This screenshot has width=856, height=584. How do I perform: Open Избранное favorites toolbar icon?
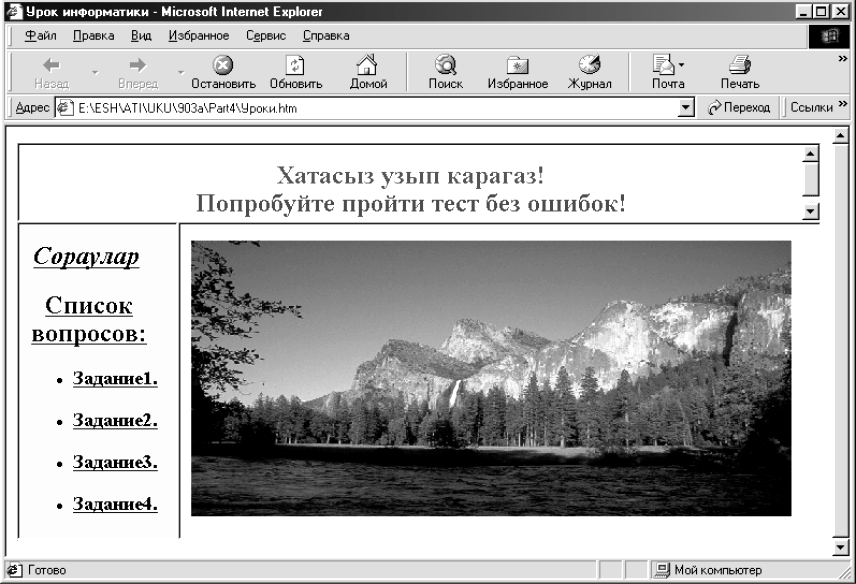coord(517,65)
